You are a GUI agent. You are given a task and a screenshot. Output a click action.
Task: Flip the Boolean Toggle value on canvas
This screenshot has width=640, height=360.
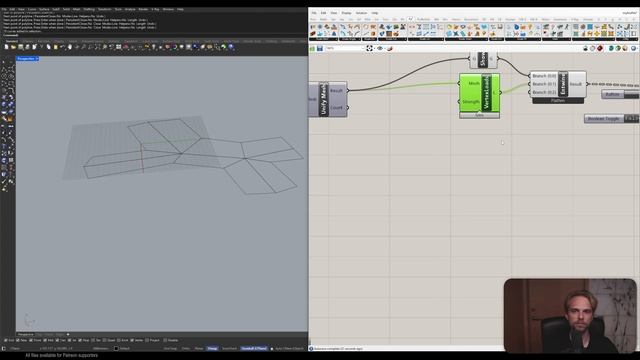tap(631, 118)
